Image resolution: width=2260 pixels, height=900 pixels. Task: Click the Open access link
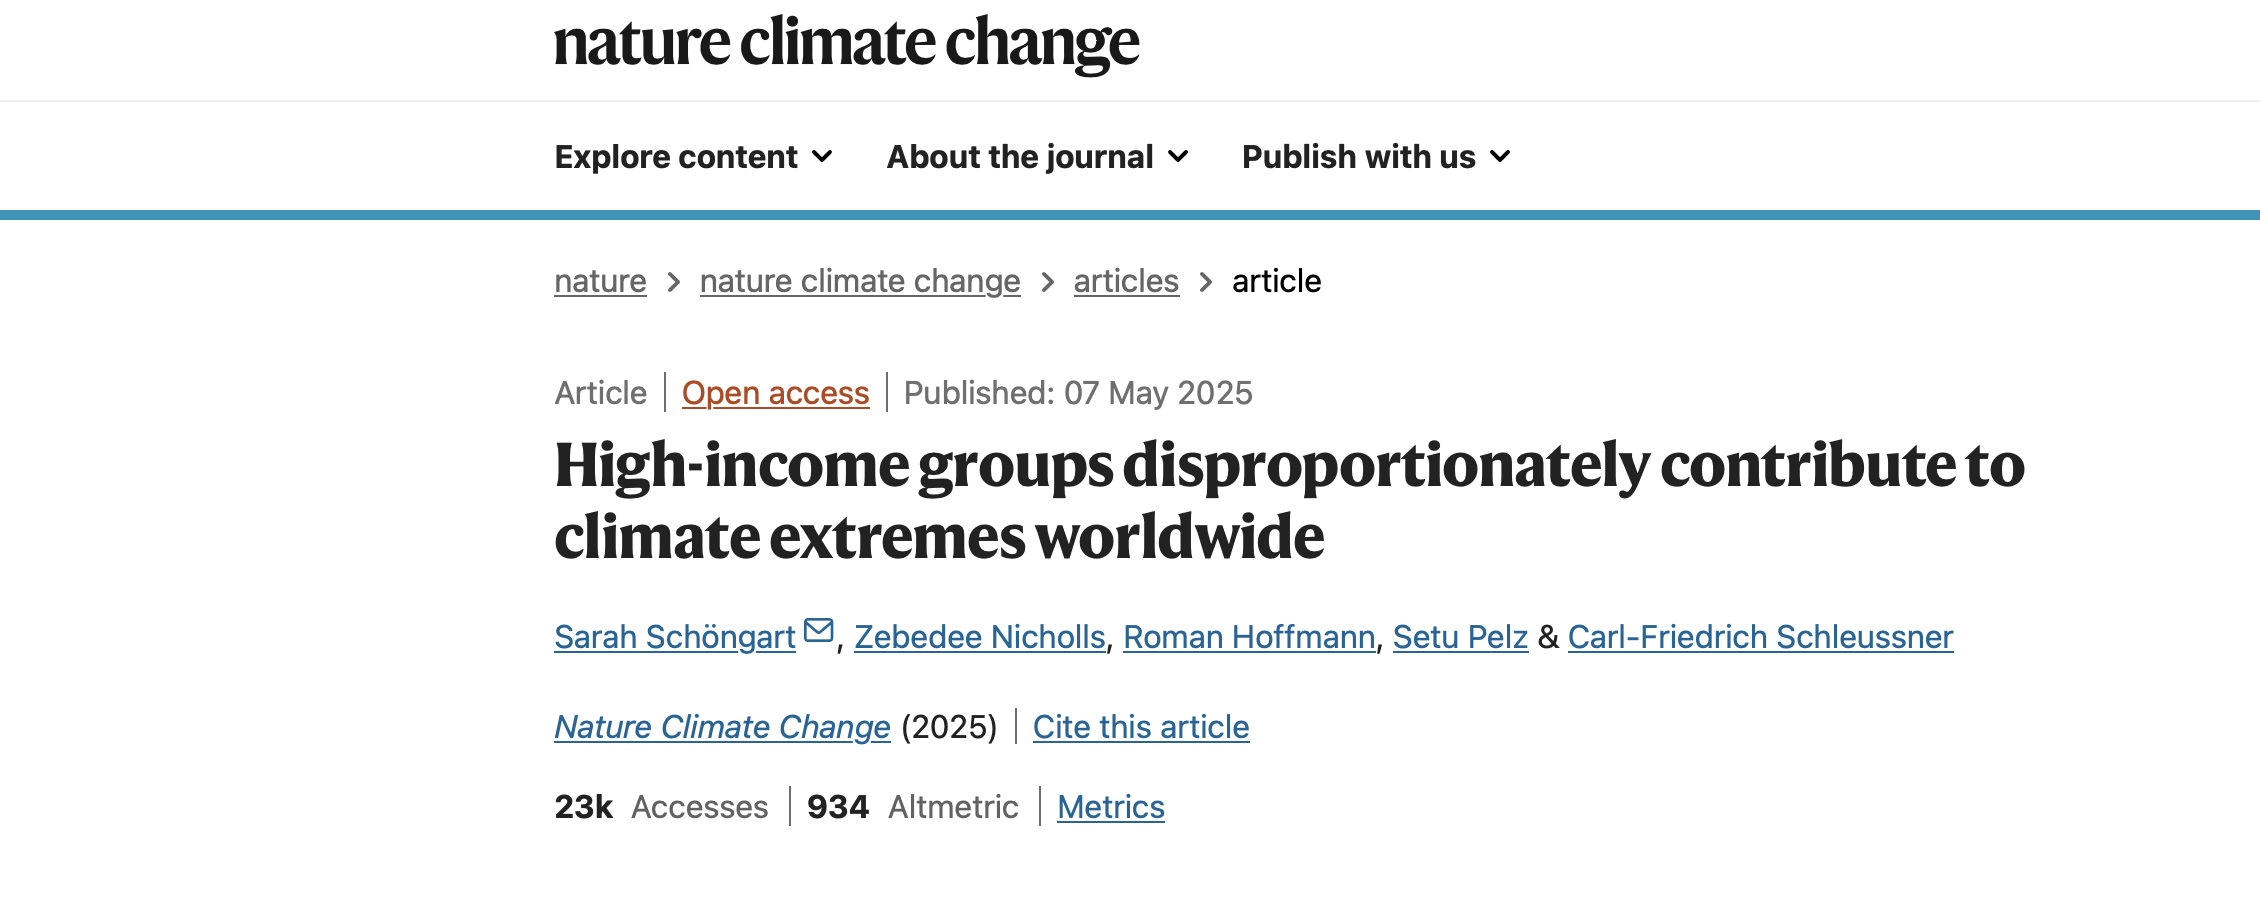click(x=775, y=393)
